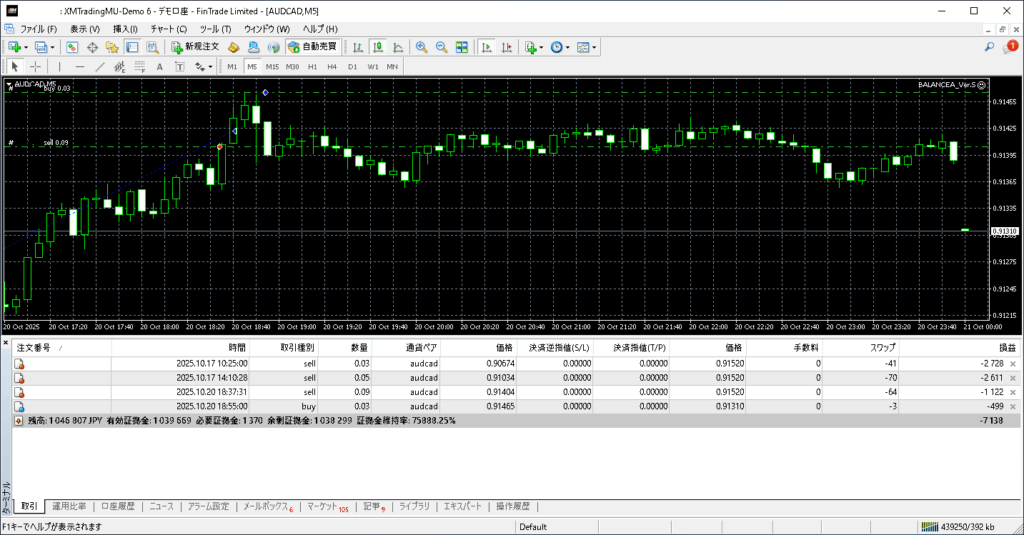Open the チャート (C) menu
The width and height of the screenshot is (1024, 535).
coord(168,29)
